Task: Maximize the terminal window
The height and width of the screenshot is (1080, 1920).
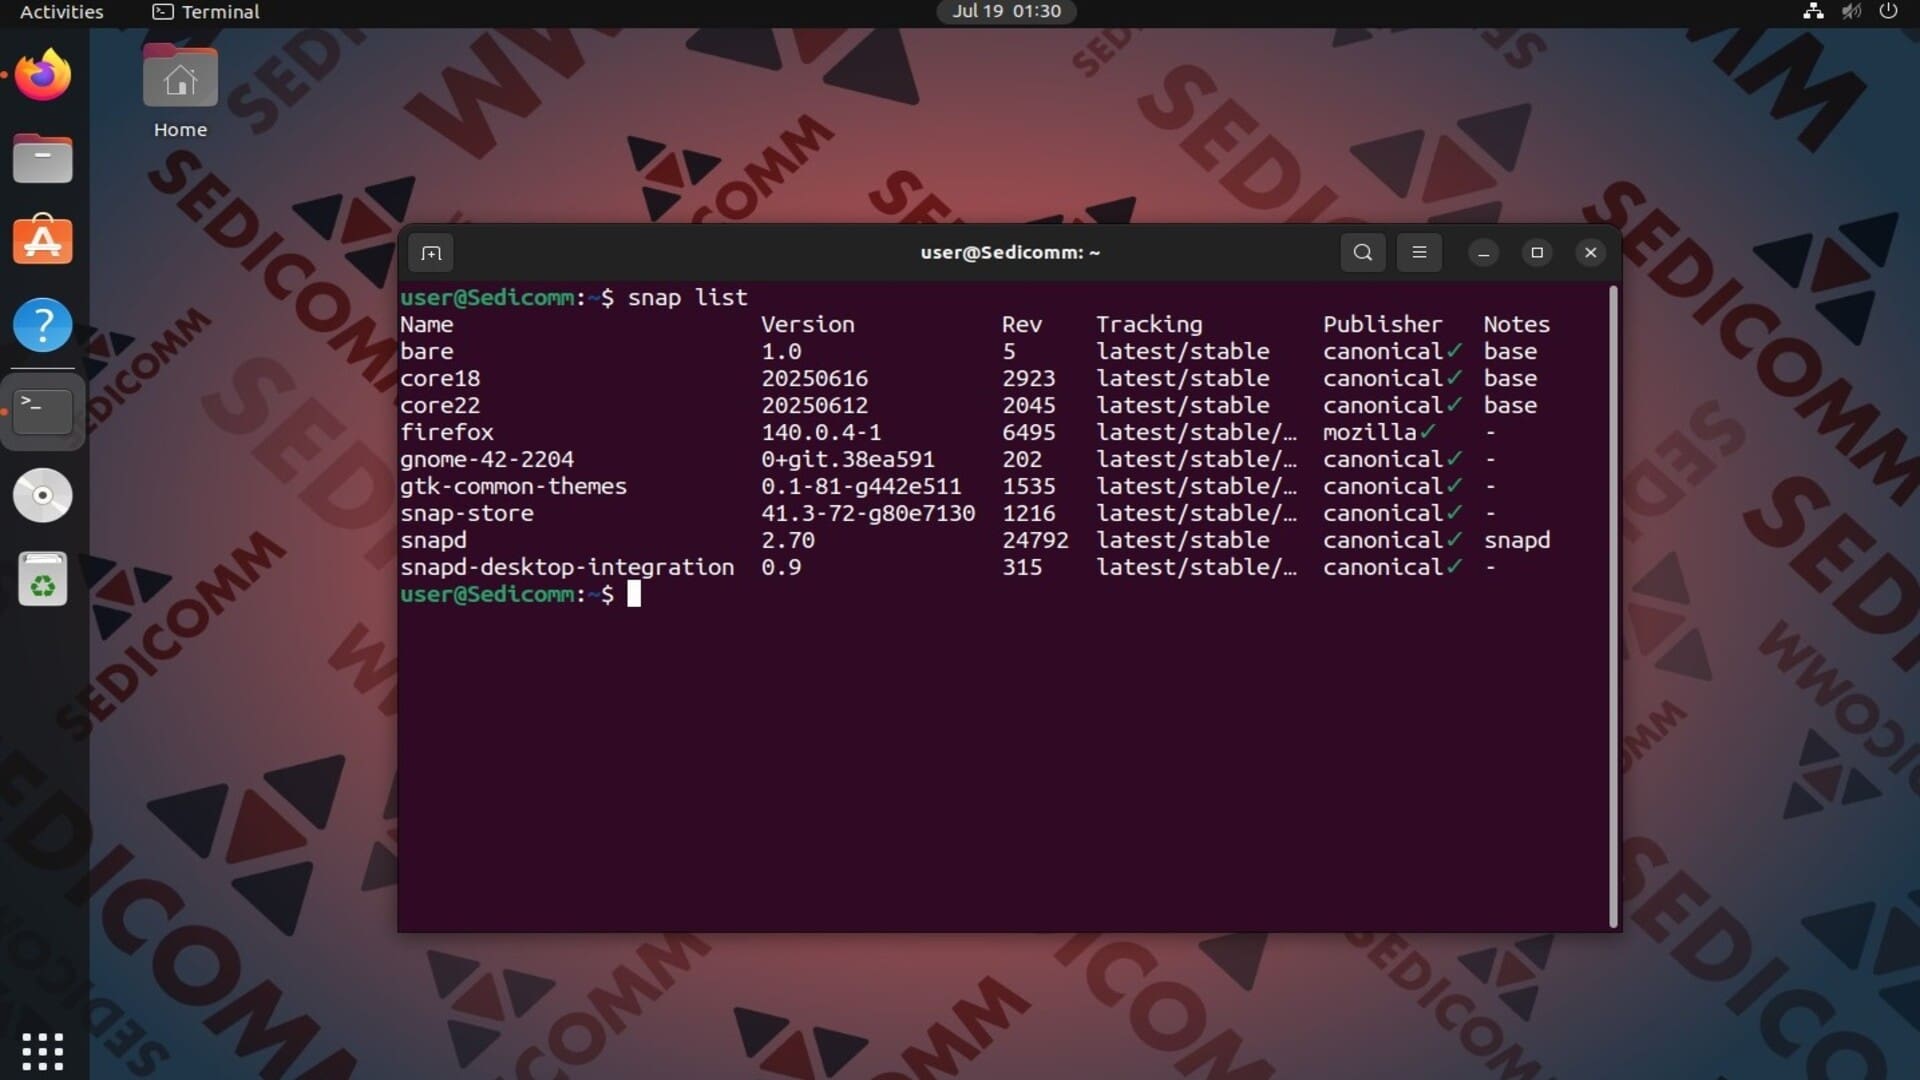Action: tap(1537, 253)
